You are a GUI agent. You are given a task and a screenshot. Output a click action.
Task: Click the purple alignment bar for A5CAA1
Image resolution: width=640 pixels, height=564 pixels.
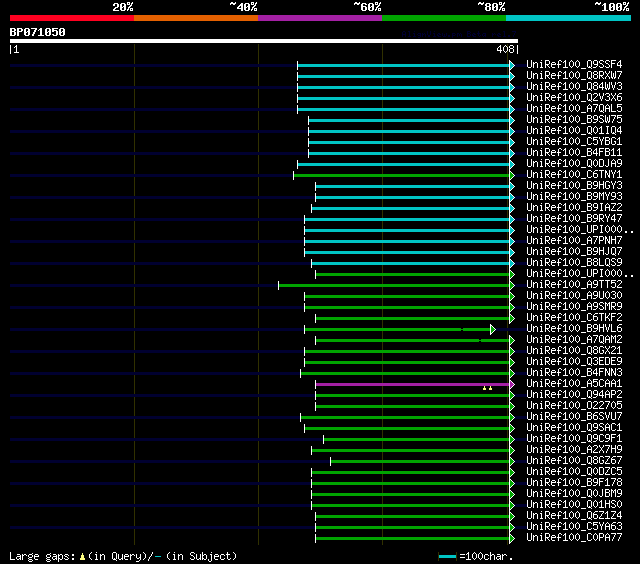pos(413,384)
